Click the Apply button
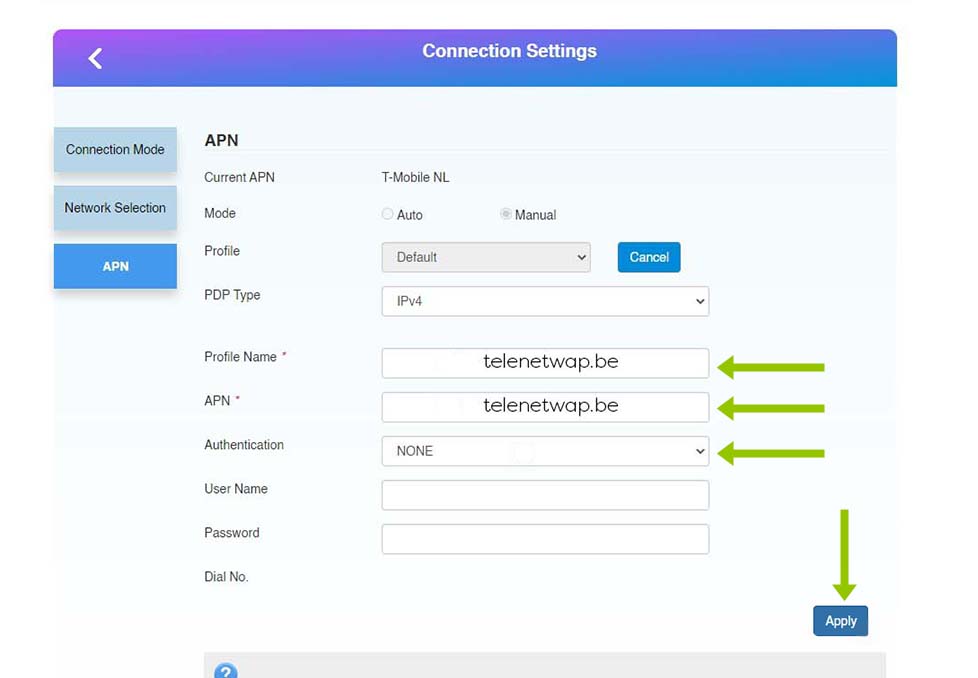The image size is (978, 678). (840, 621)
